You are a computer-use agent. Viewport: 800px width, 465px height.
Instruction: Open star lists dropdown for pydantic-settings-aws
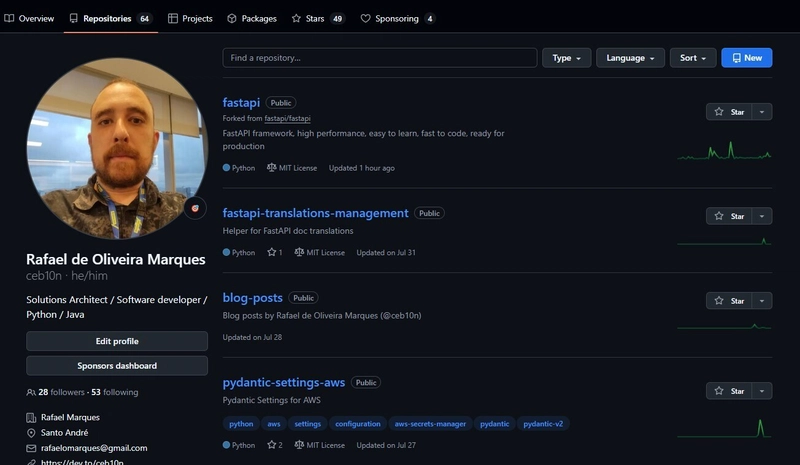pyautogui.click(x=762, y=391)
